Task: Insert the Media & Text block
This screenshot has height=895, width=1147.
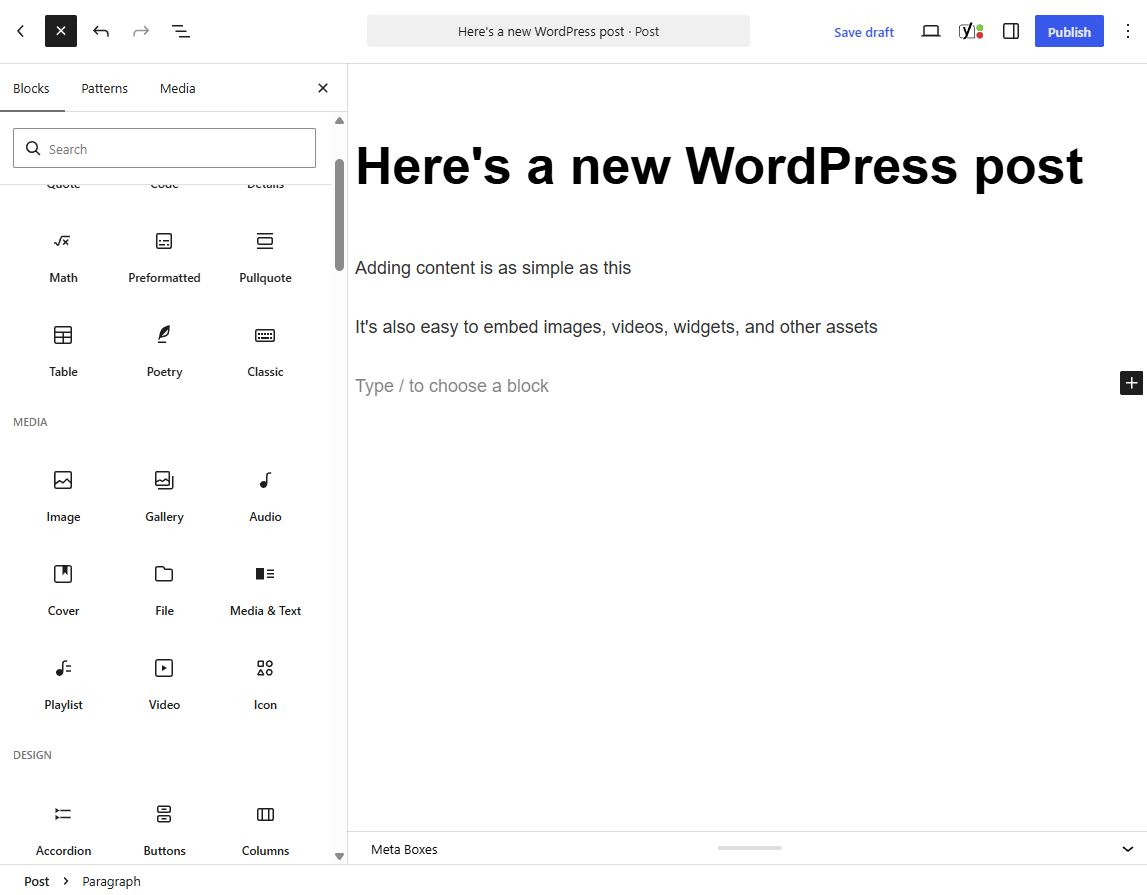Action: [x=265, y=591]
